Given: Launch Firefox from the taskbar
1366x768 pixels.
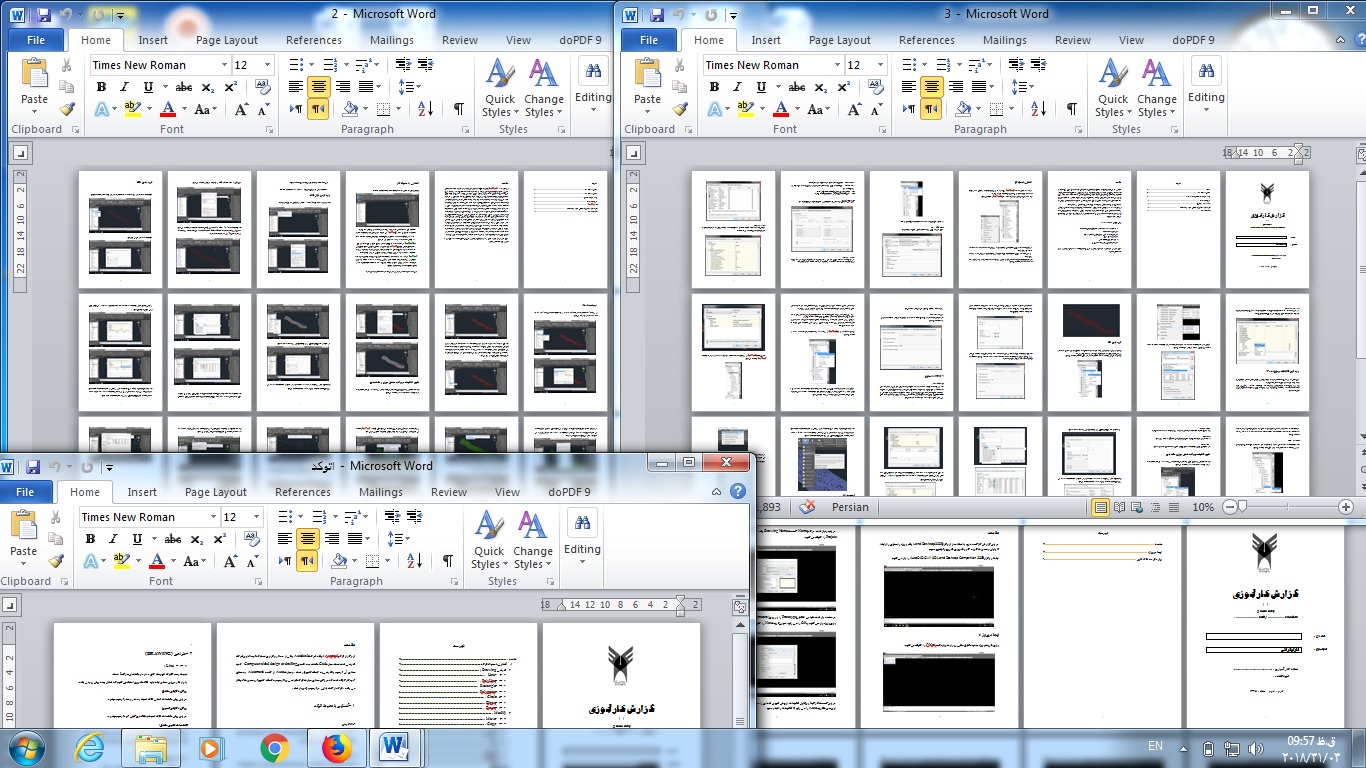Looking at the screenshot, I should (x=337, y=747).
